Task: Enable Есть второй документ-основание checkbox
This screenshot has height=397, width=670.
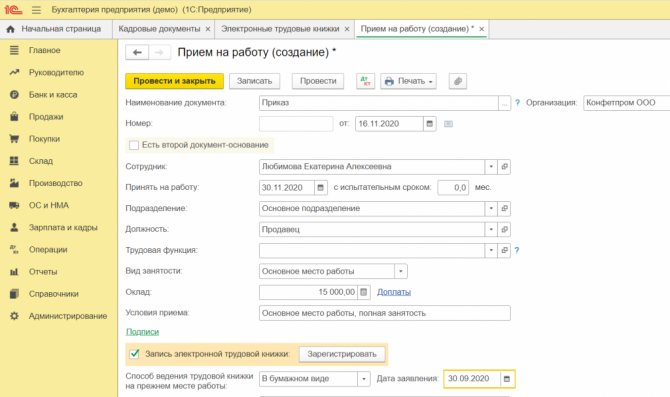Action: pyautogui.click(x=134, y=145)
